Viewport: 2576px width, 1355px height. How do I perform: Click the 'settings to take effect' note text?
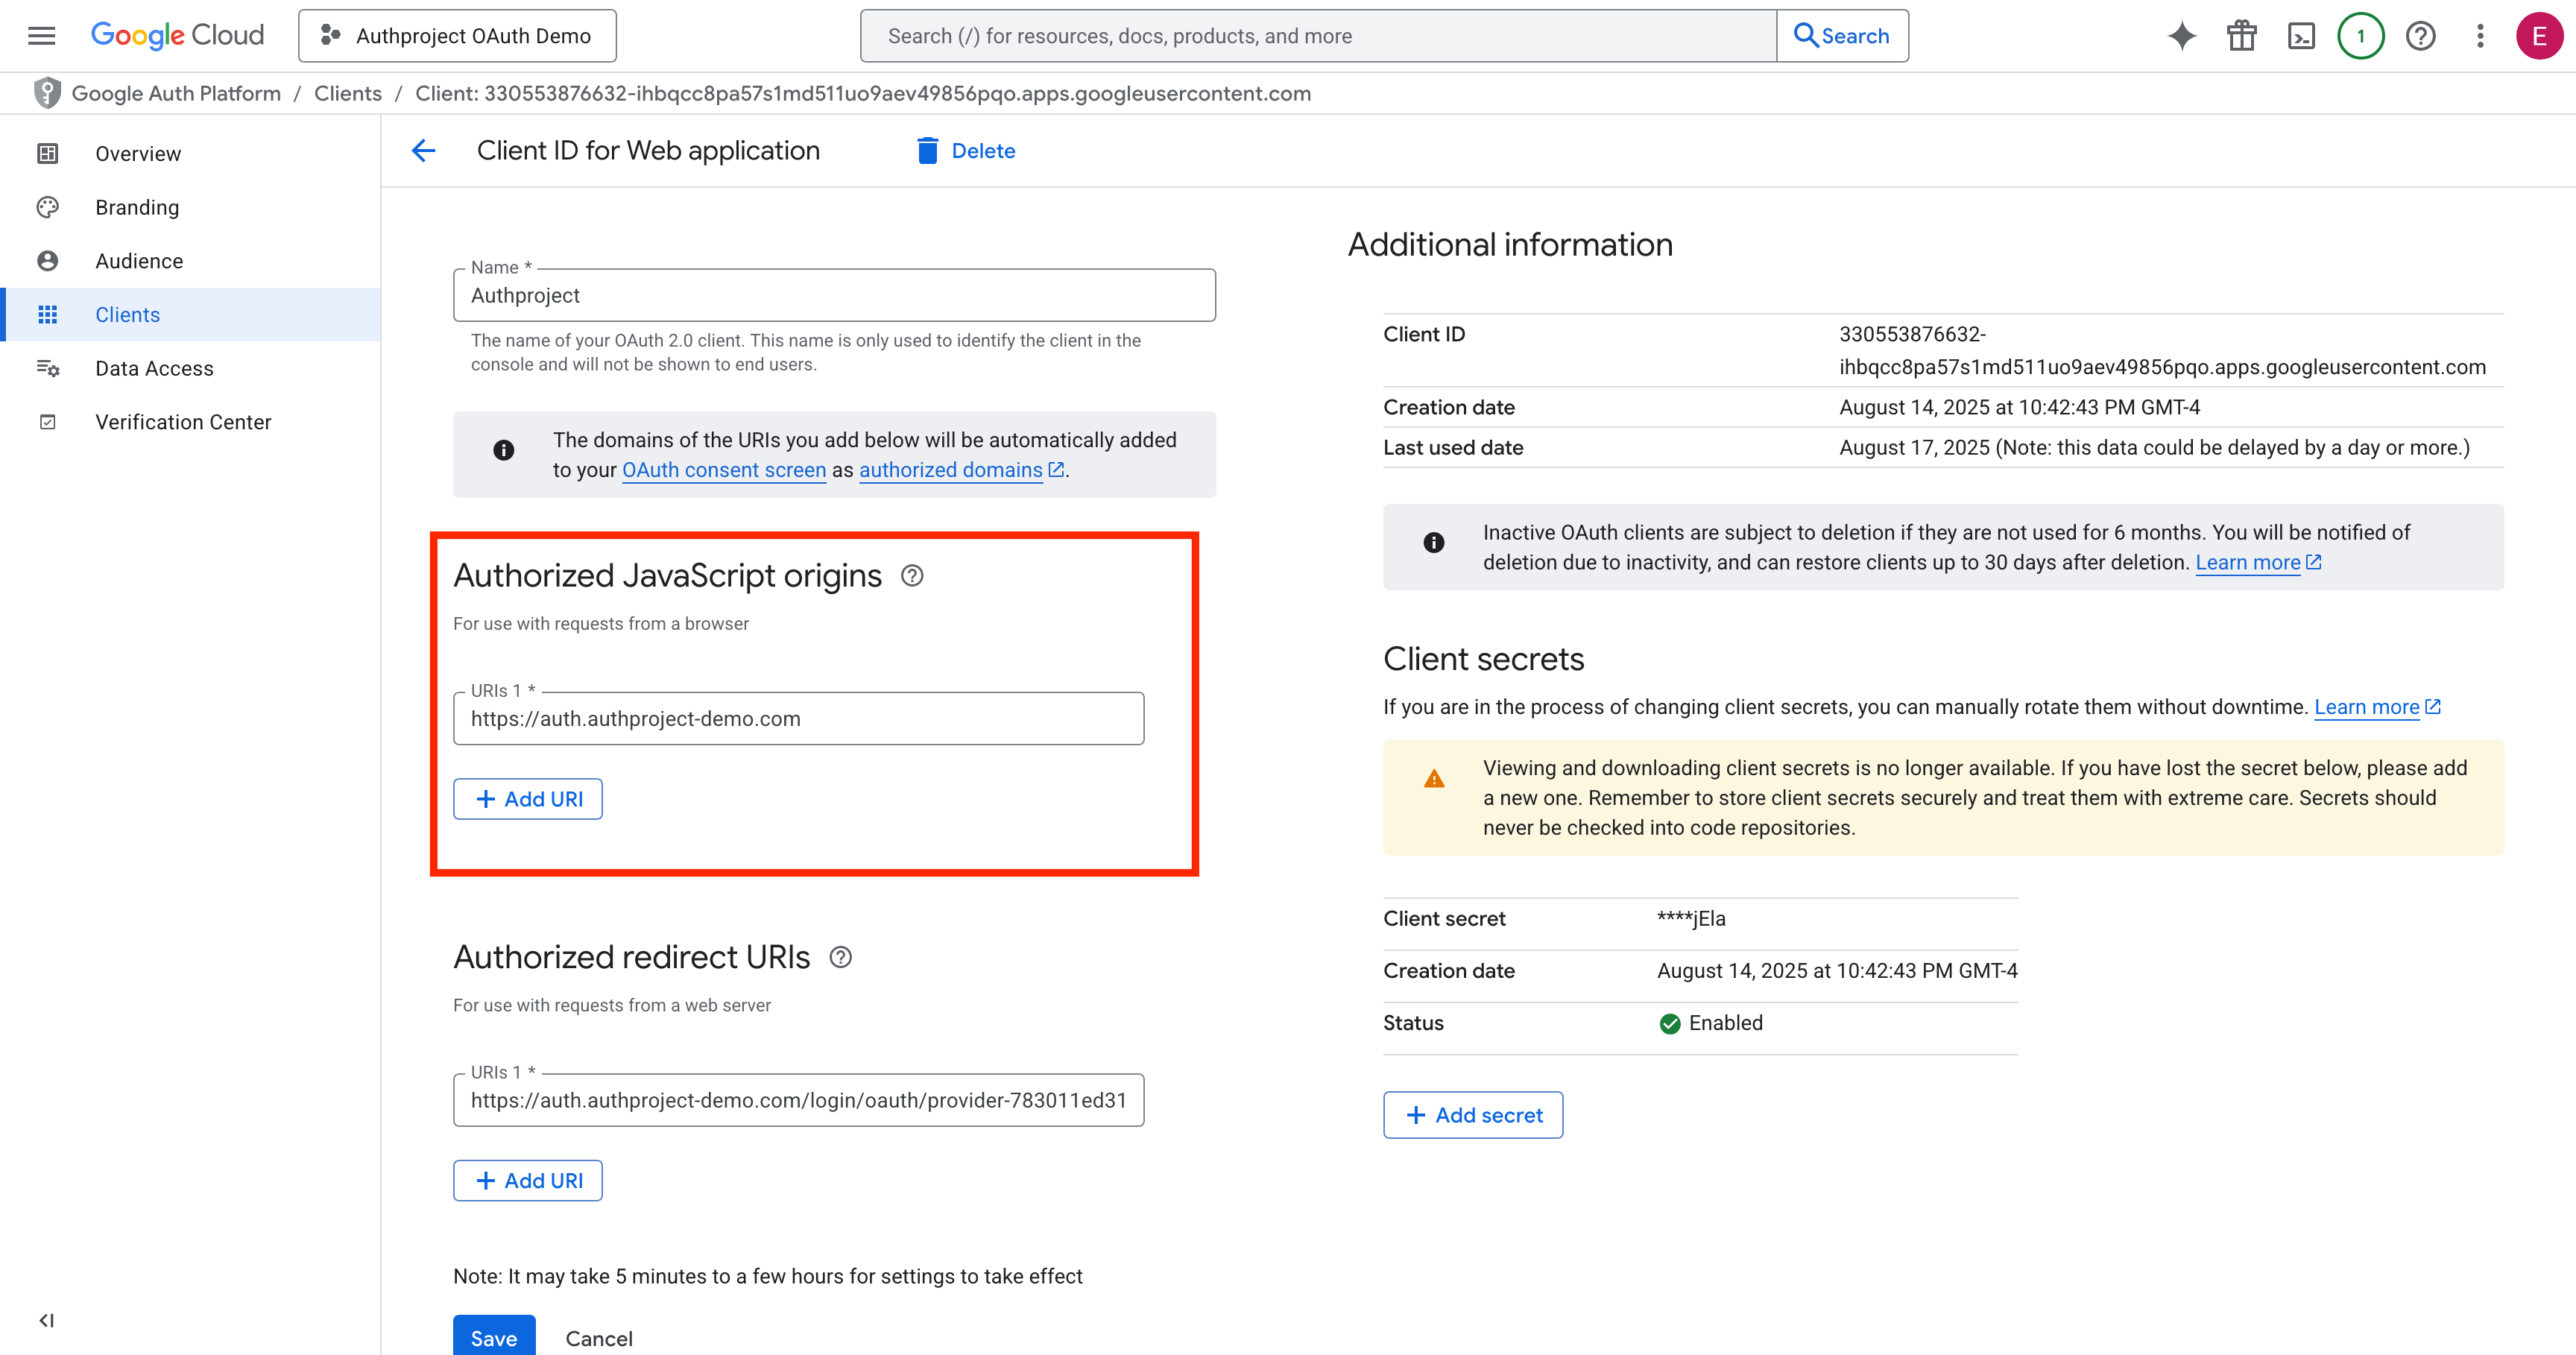(768, 1277)
